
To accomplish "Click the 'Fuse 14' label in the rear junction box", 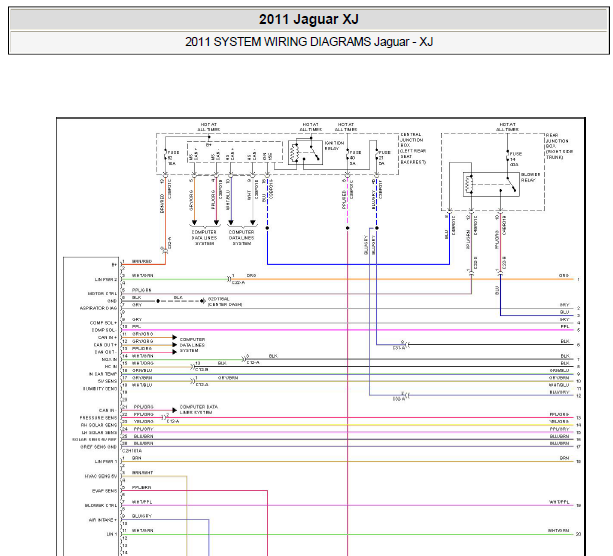I will point(516,159).
